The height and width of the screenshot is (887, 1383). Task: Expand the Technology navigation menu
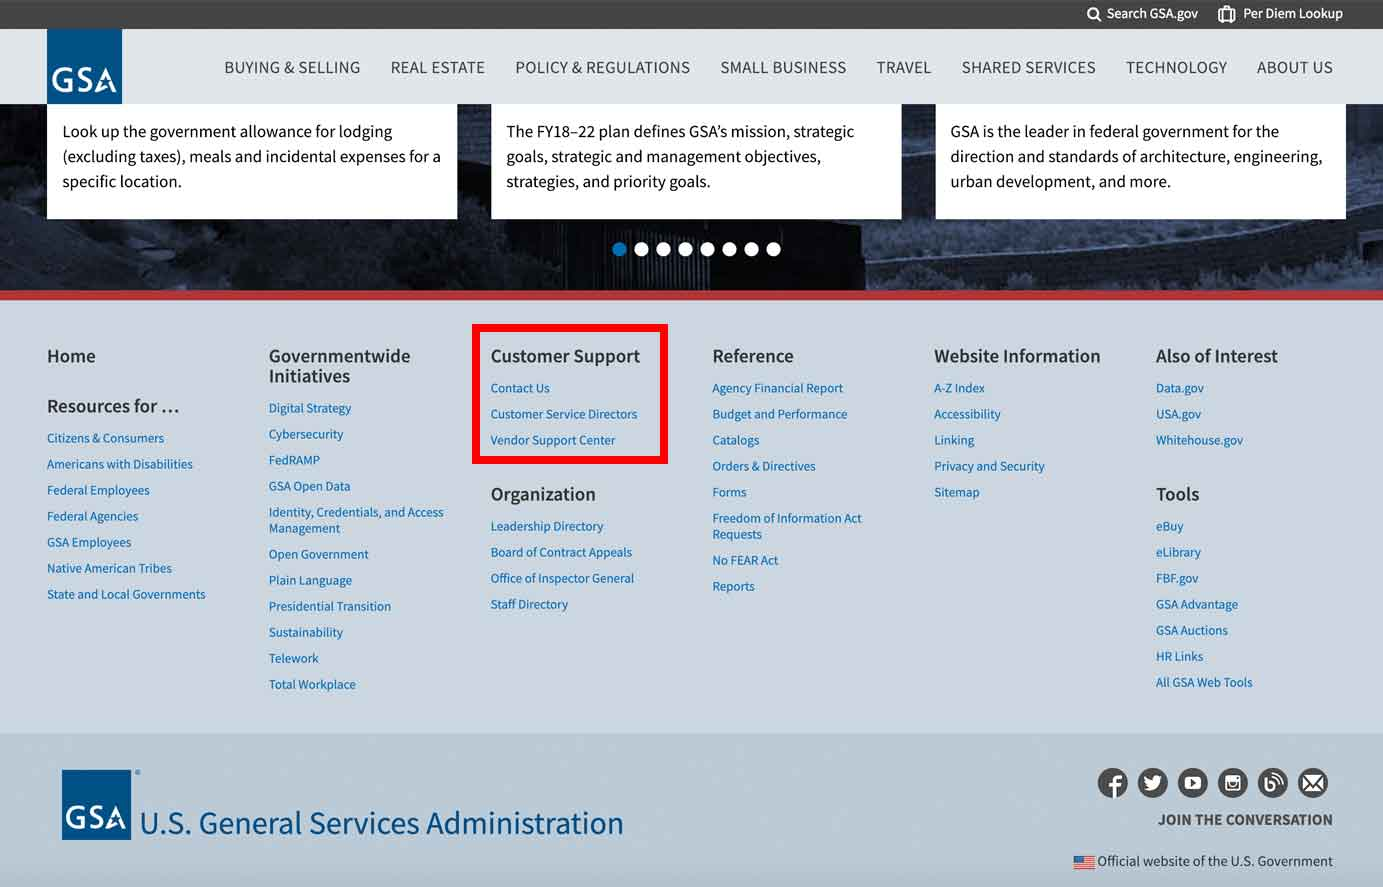point(1176,68)
